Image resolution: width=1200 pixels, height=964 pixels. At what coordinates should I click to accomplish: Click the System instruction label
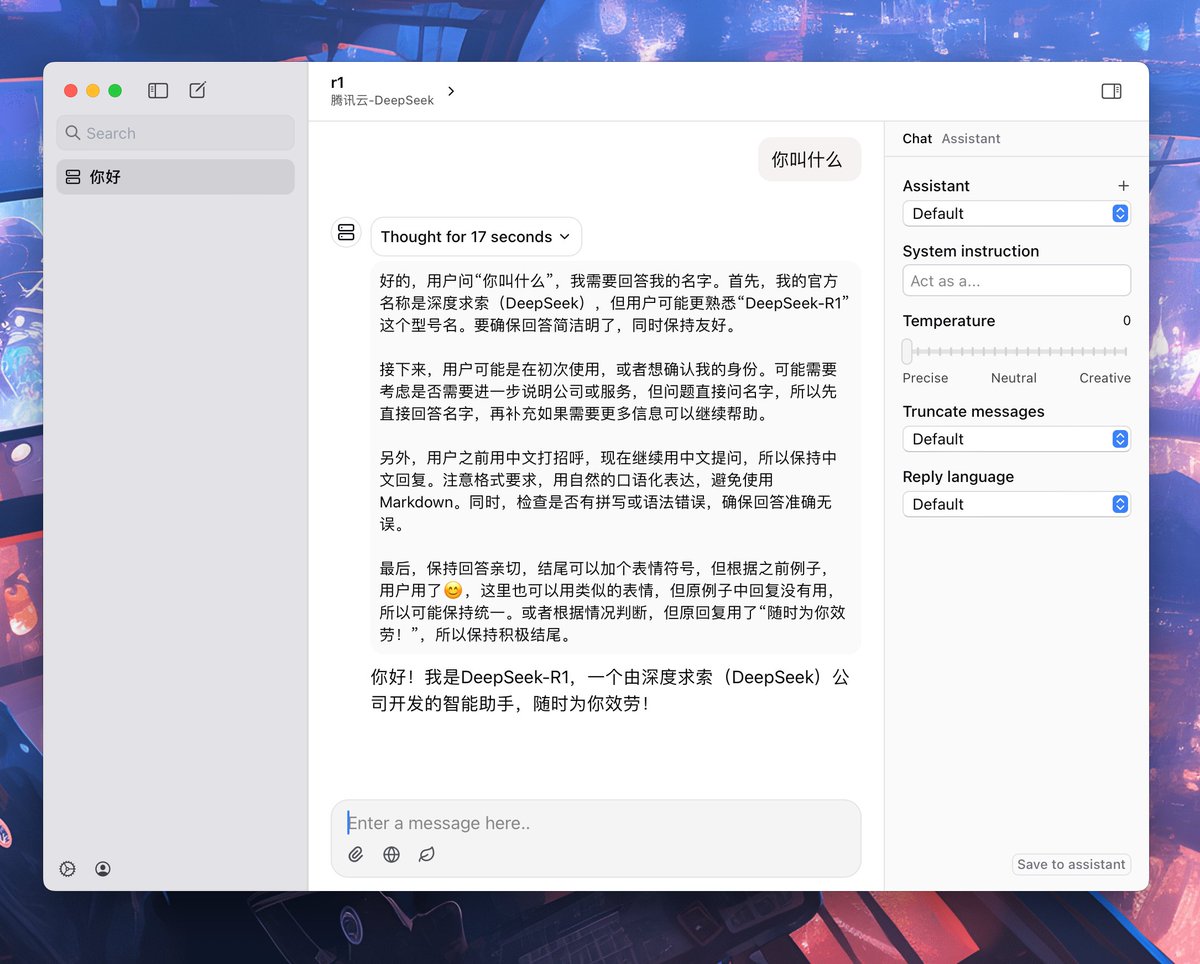tap(970, 251)
